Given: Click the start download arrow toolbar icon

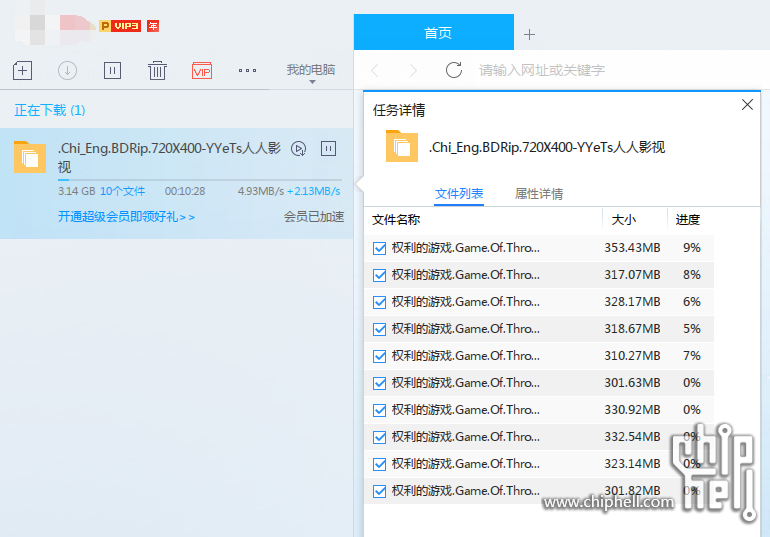Looking at the screenshot, I should click(67, 71).
